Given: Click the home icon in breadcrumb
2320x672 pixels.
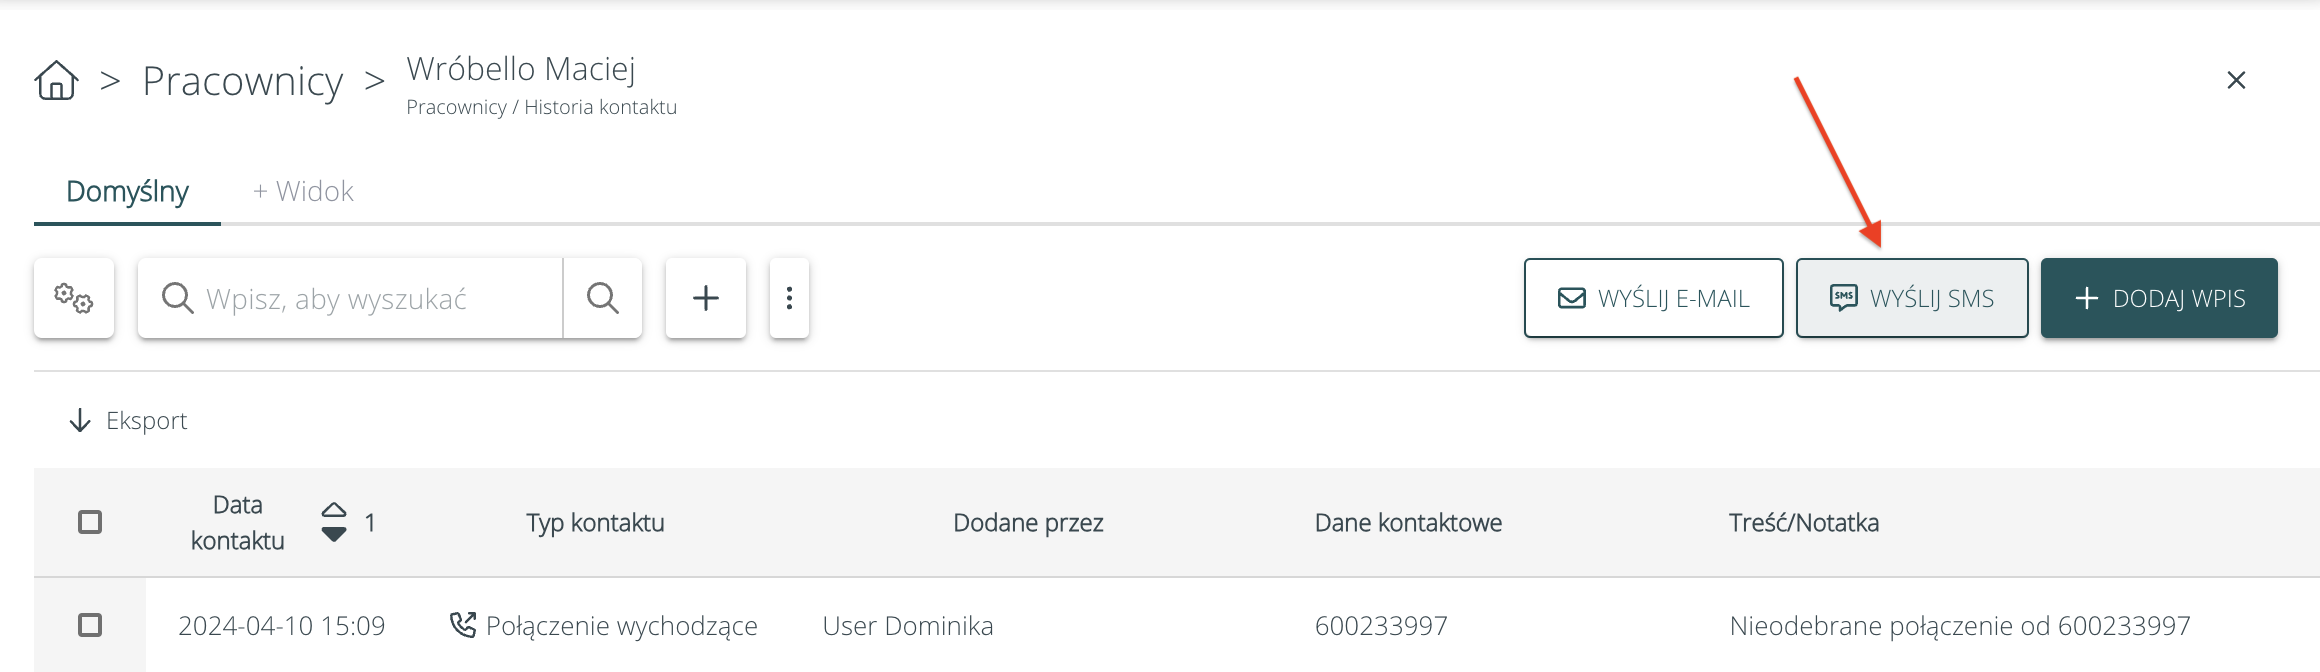Looking at the screenshot, I should [x=56, y=81].
